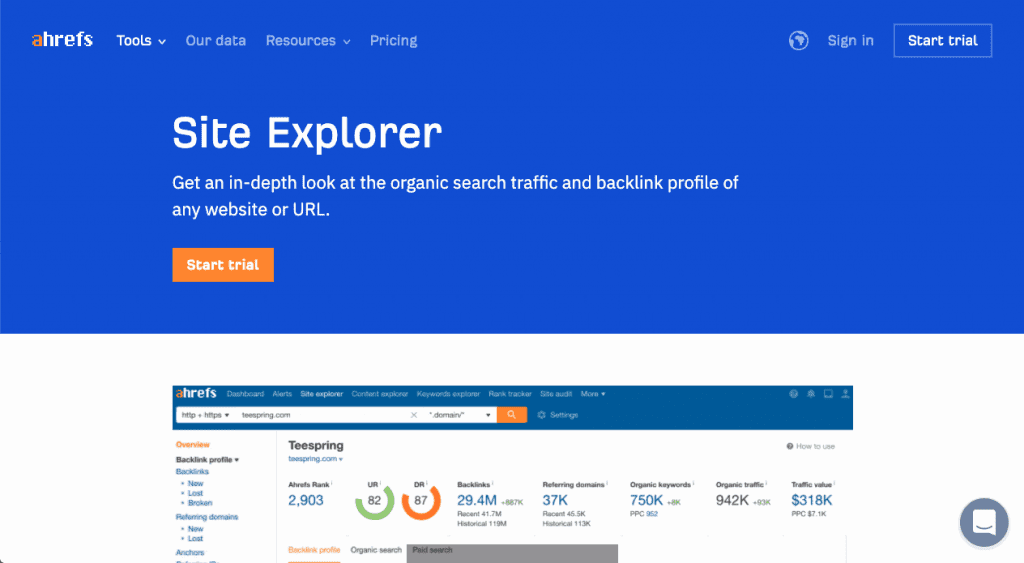The width and height of the screenshot is (1024, 563).
Task: Switch to the Backlink profile tab
Action: coord(314,550)
